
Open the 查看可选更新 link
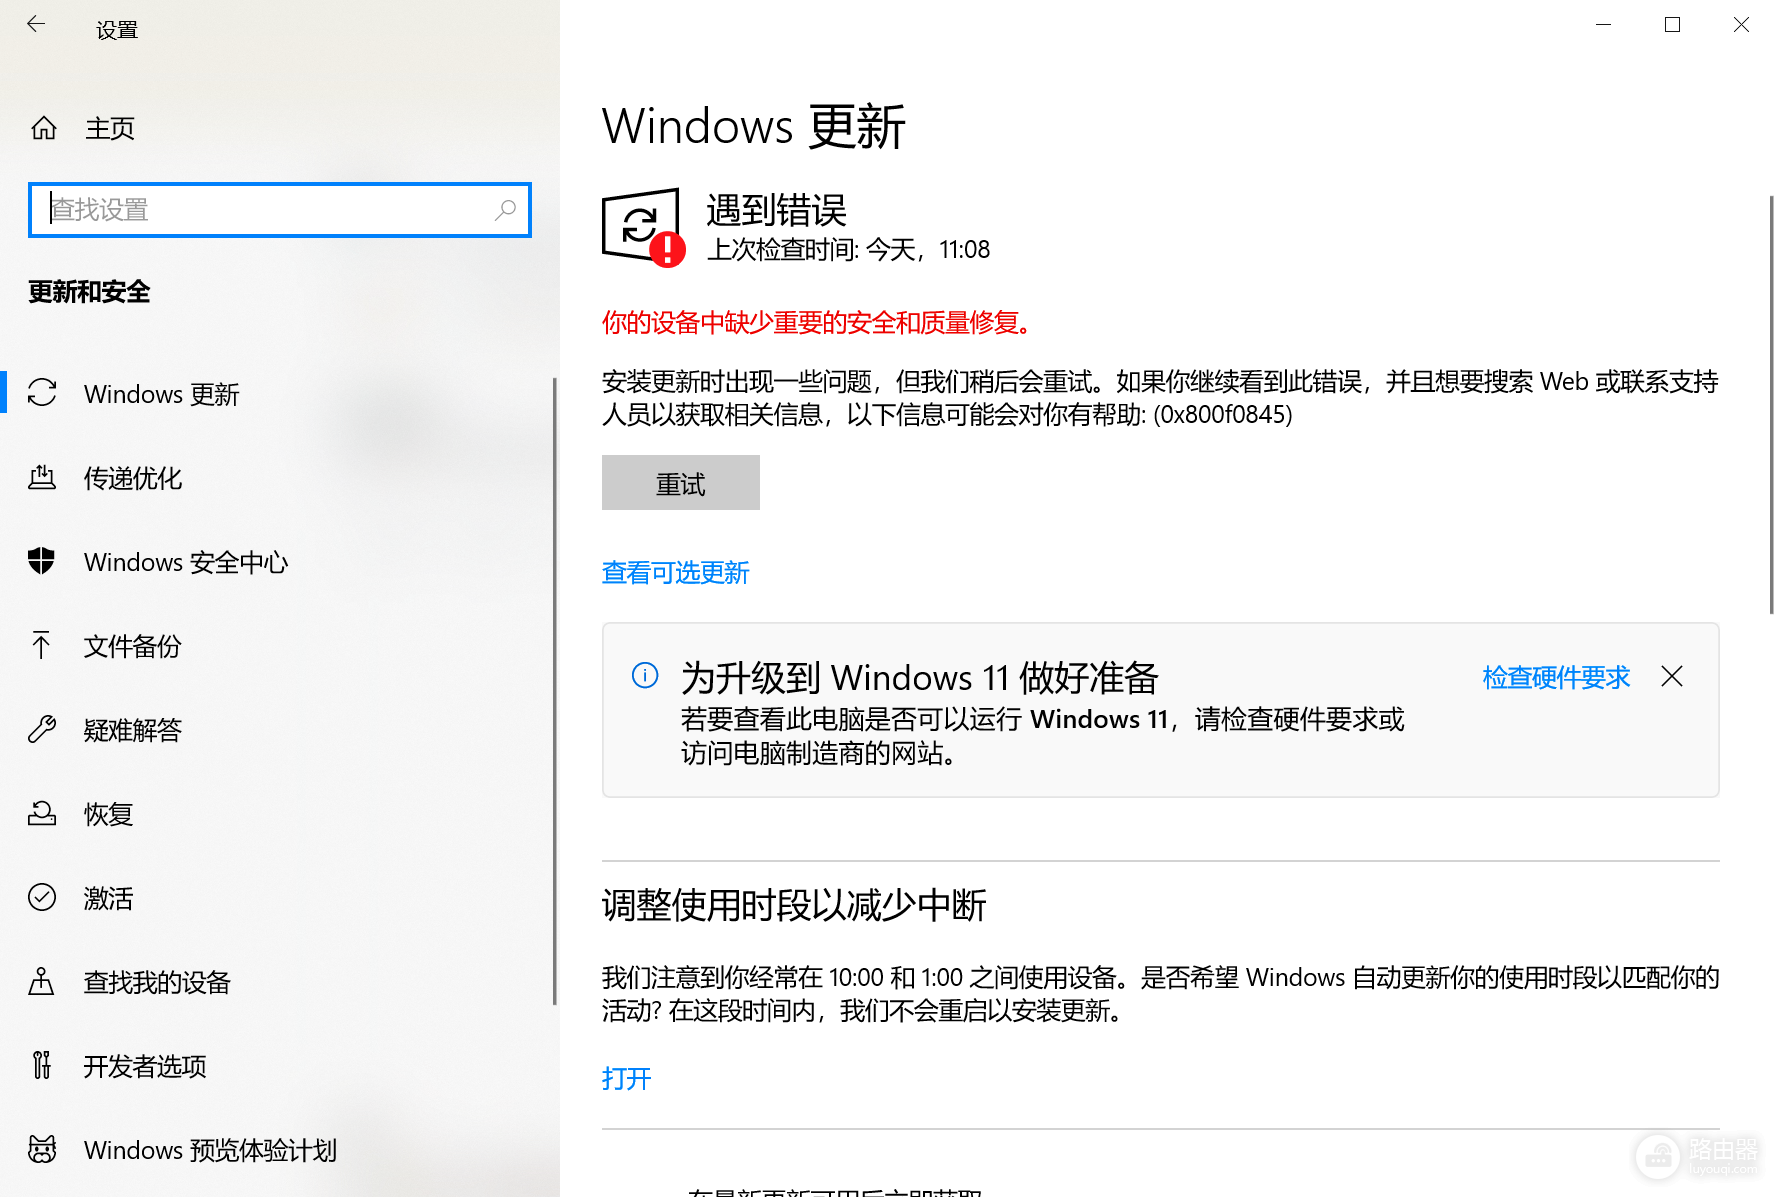[675, 573]
